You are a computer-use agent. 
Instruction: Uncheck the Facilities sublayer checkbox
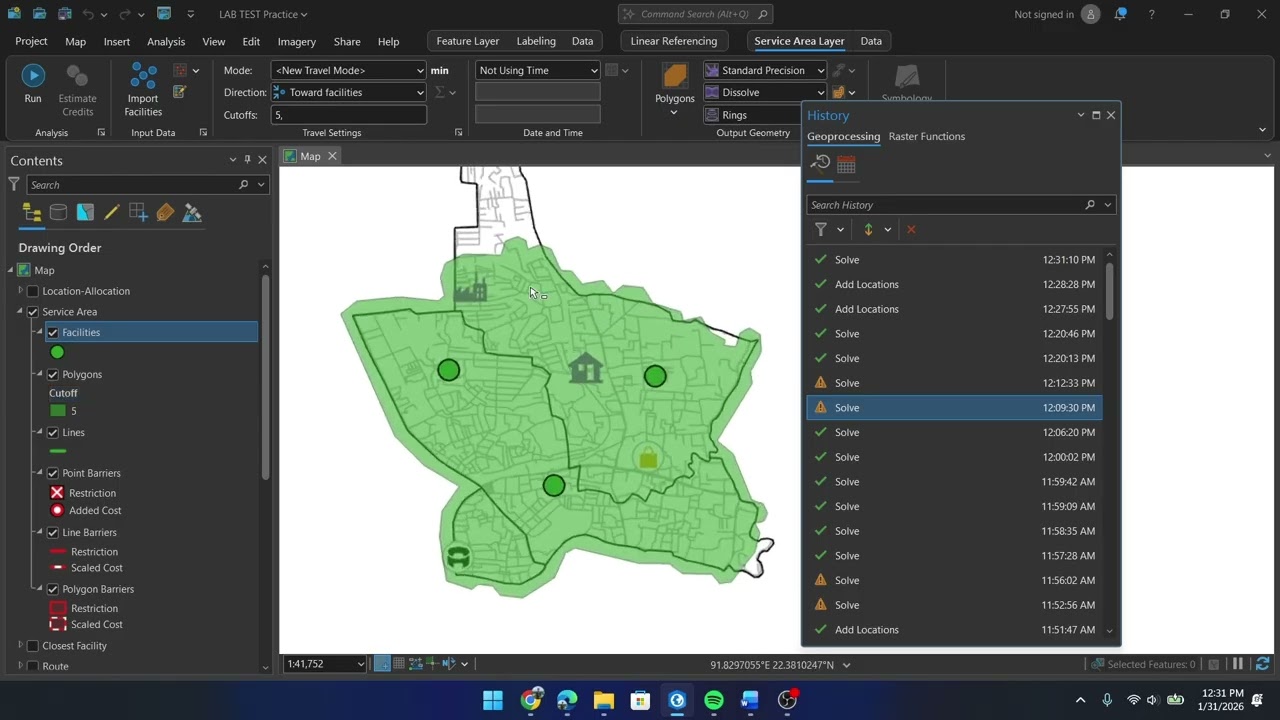[53, 332]
